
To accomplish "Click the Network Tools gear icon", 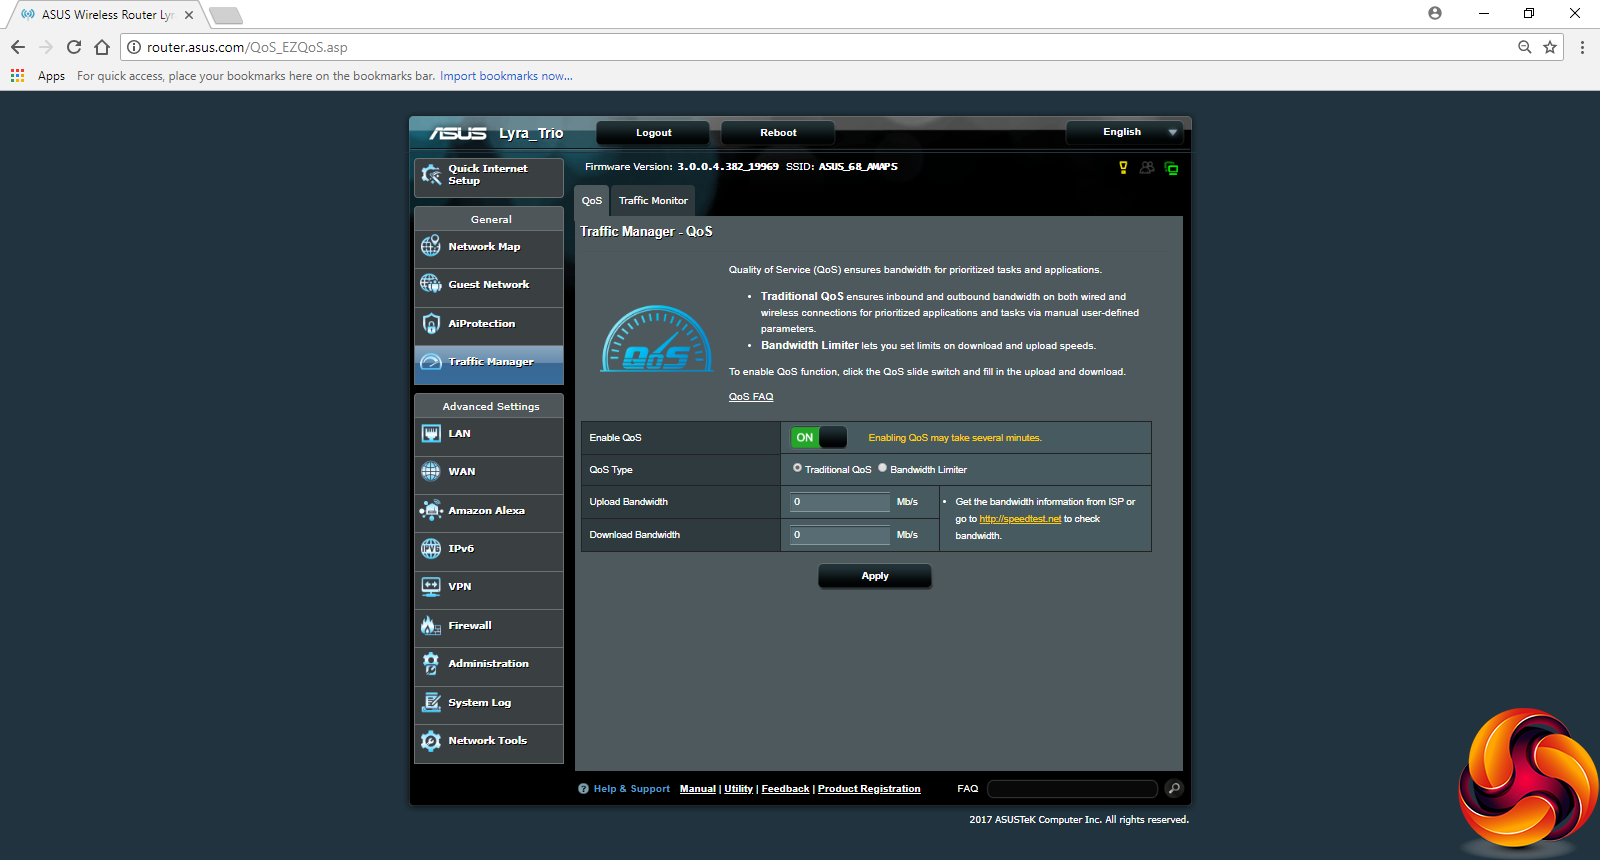I will coord(431,741).
